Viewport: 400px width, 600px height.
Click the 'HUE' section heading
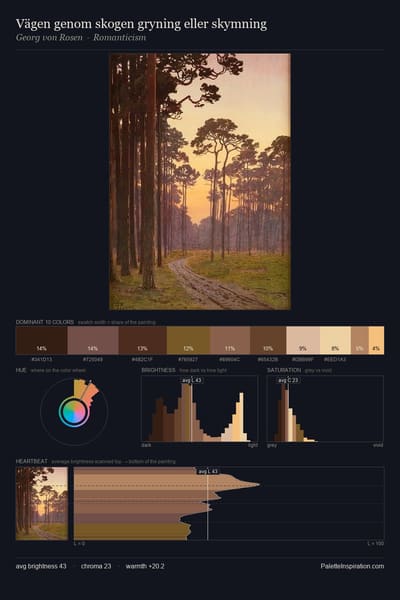[21, 370]
